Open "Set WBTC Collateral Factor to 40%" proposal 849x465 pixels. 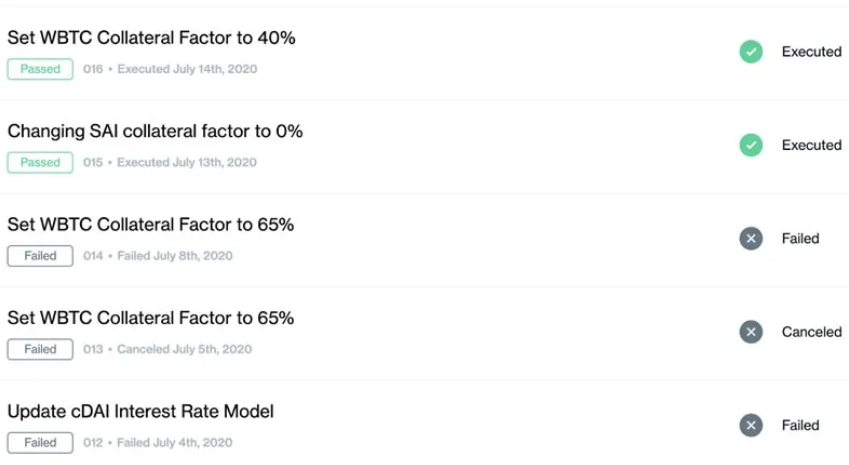151,38
